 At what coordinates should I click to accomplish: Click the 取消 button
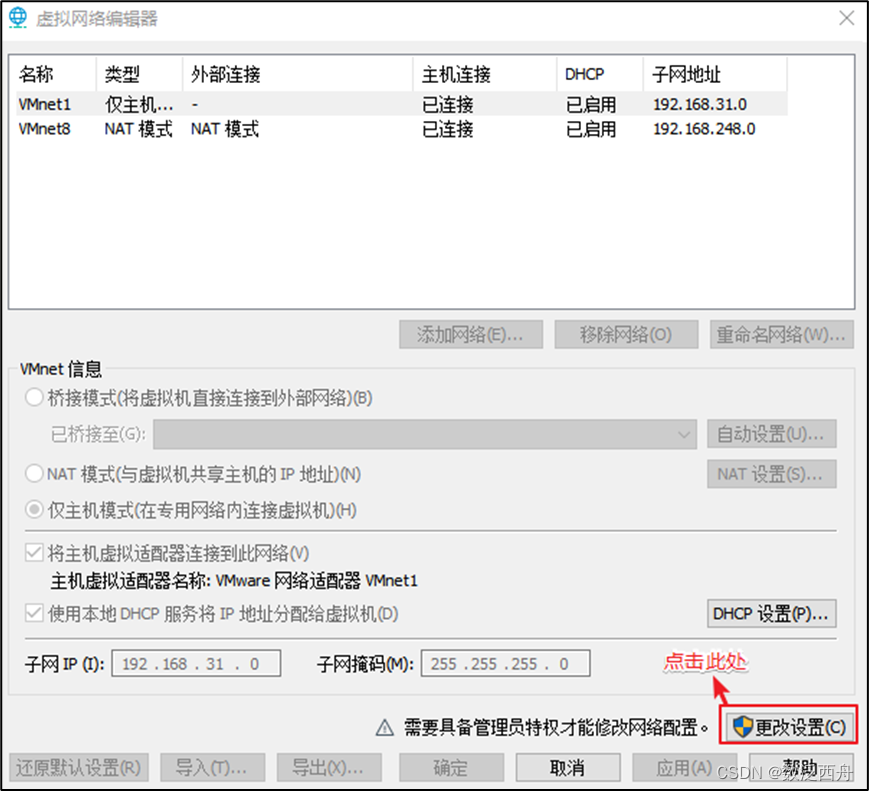(x=568, y=768)
